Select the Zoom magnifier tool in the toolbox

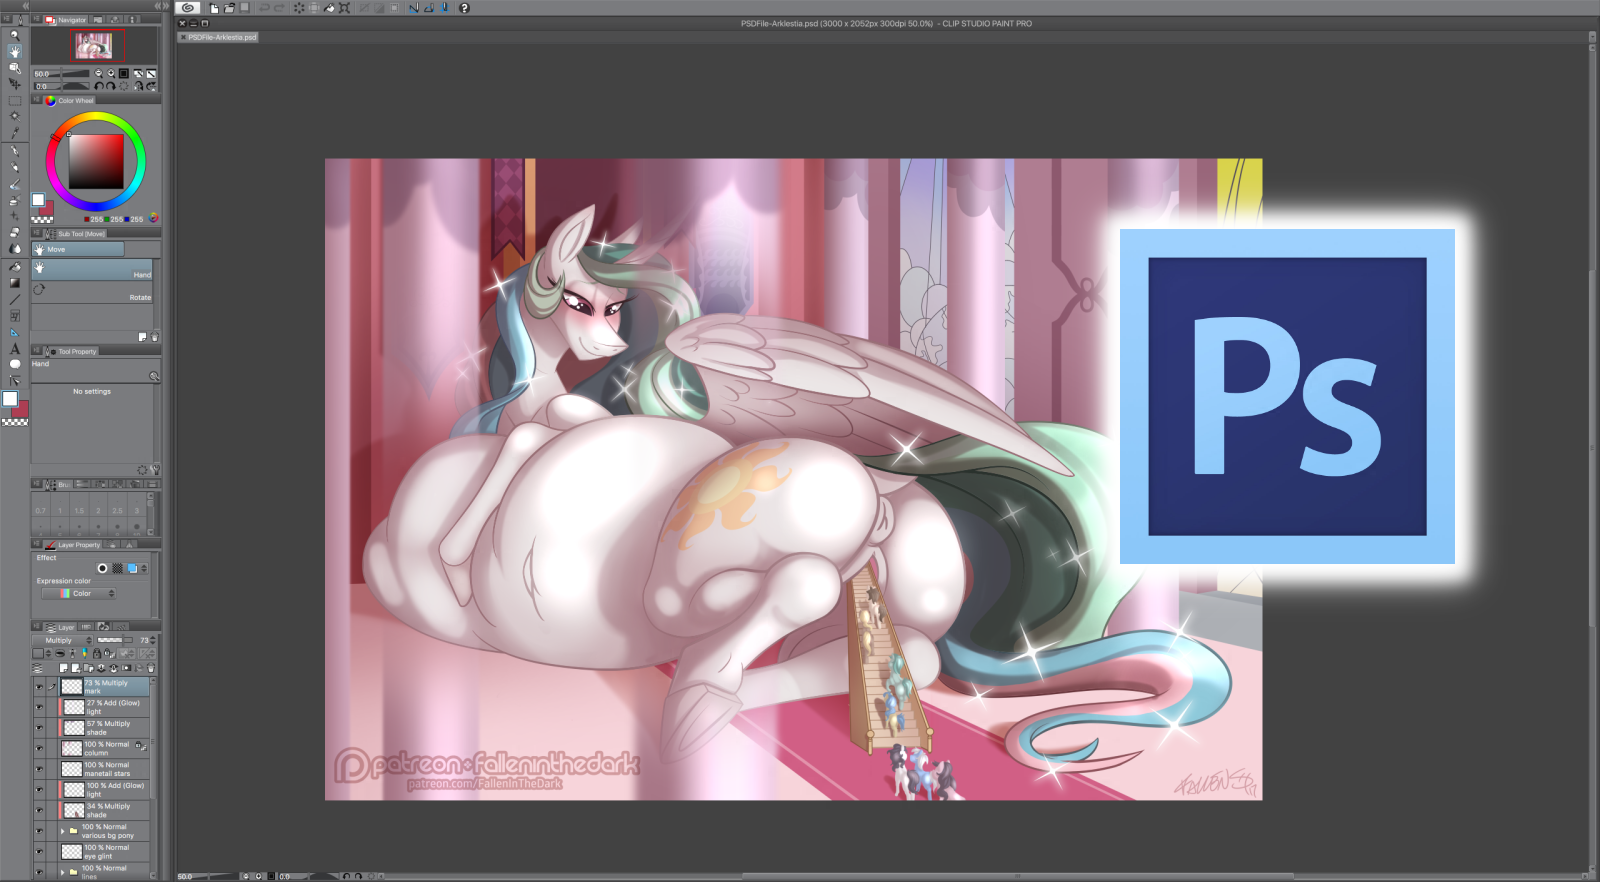pyautogui.click(x=14, y=35)
